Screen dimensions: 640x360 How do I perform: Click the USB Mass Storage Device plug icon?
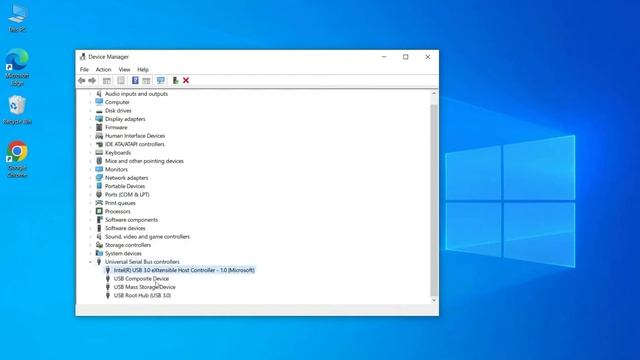108,287
